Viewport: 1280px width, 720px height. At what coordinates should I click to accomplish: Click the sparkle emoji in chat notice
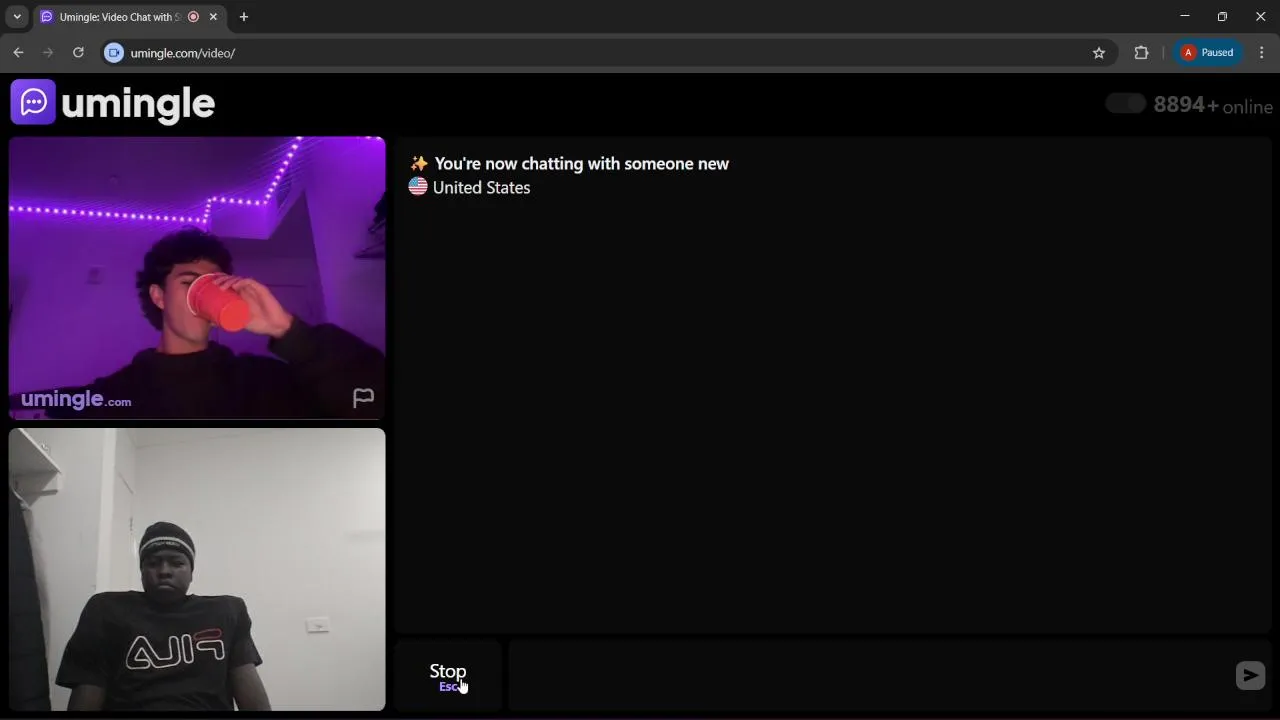click(x=419, y=164)
